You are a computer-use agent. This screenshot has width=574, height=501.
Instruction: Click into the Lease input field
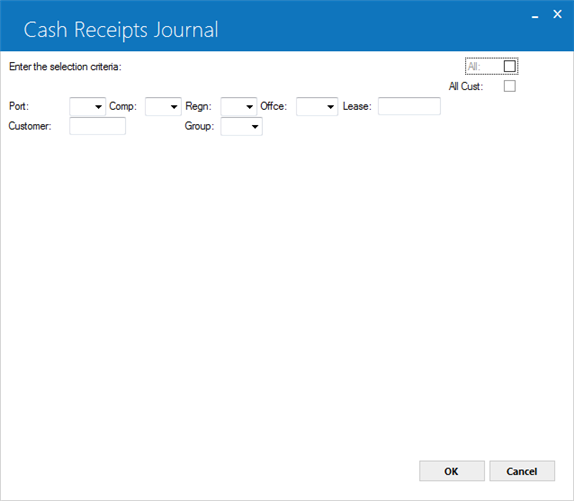click(409, 106)
